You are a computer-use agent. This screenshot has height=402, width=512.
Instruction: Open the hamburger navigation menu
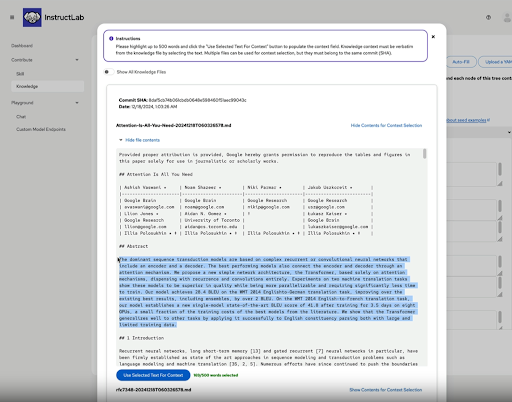(x=12, y=17)
